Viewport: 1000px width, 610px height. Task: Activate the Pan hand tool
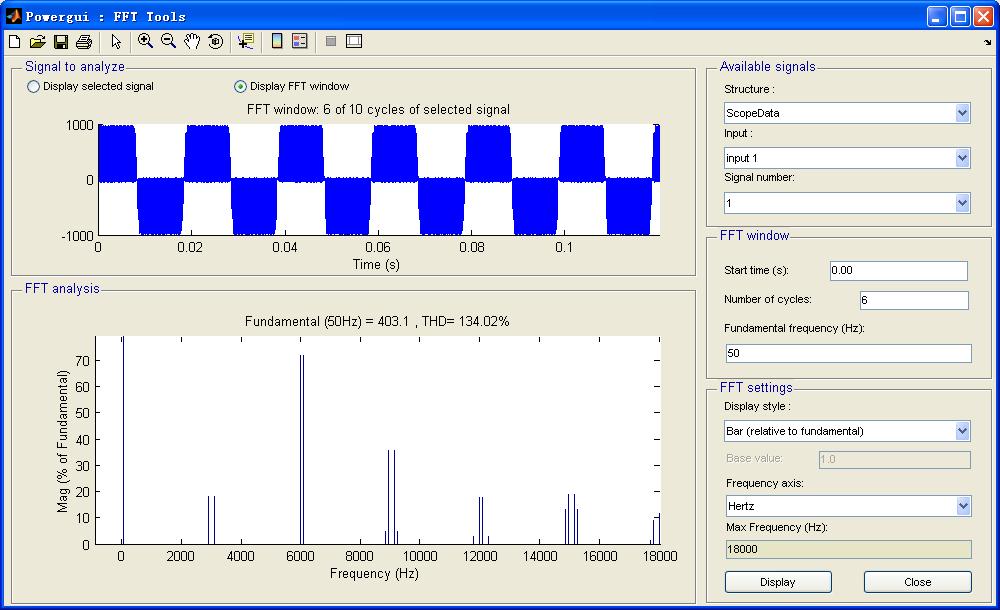191,41
